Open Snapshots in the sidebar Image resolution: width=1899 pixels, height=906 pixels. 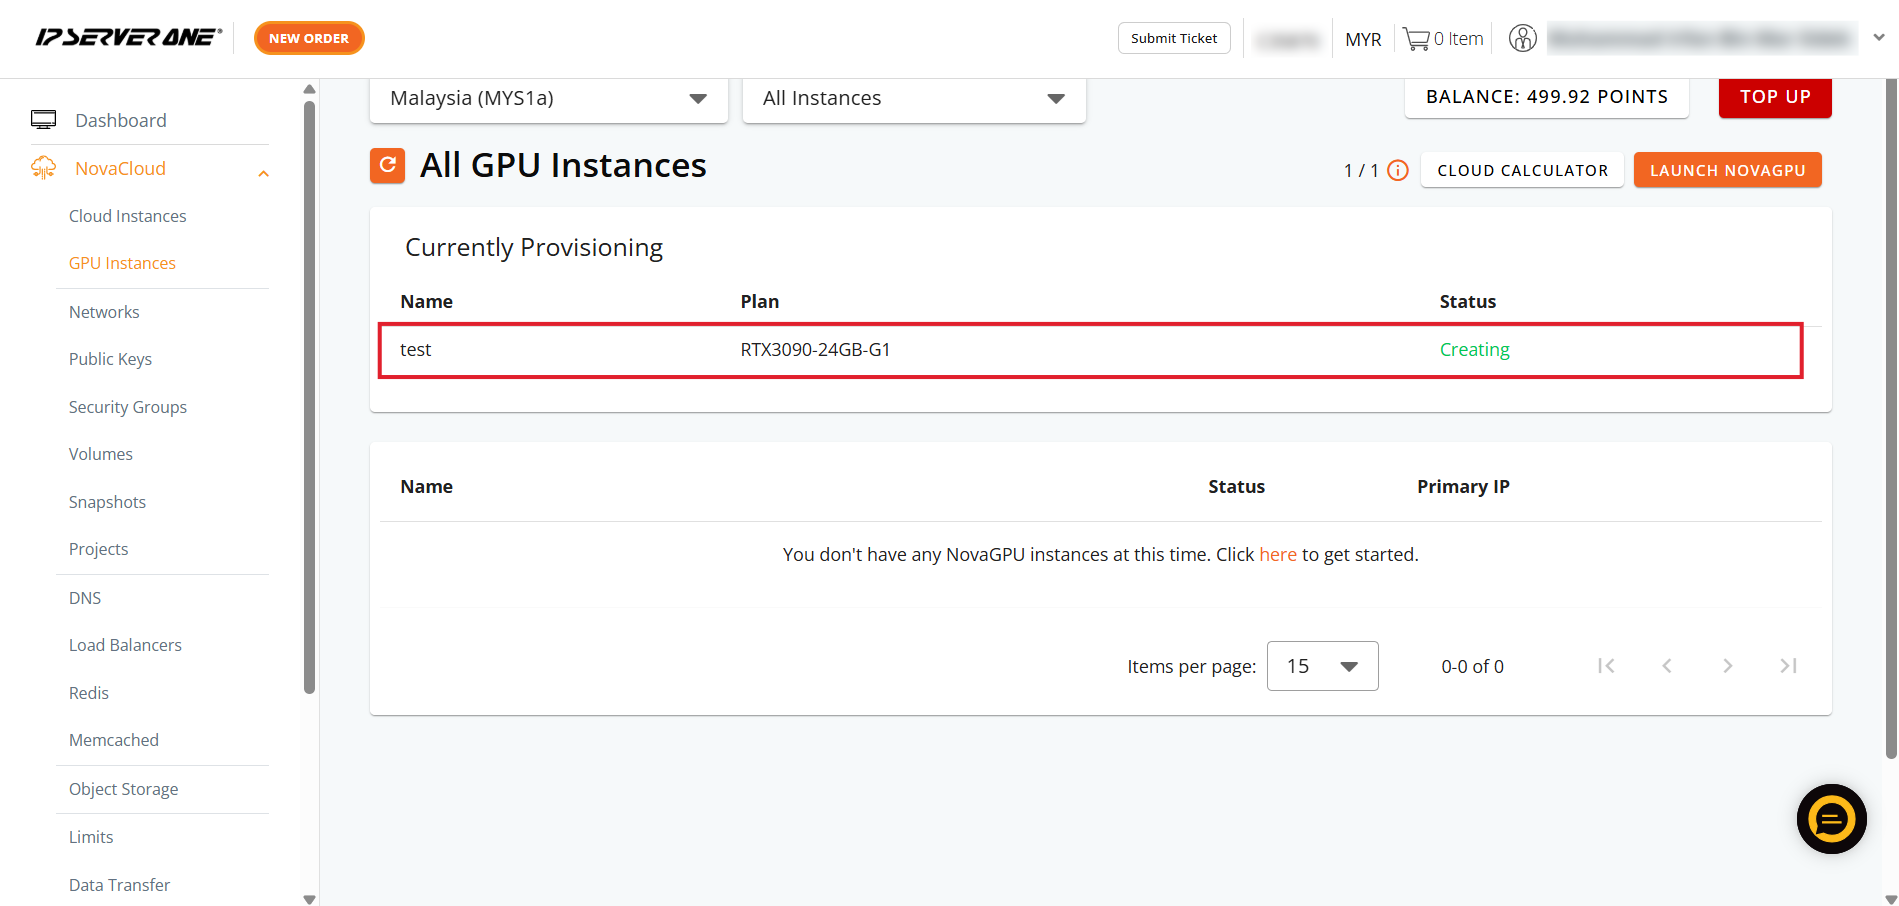107,502
